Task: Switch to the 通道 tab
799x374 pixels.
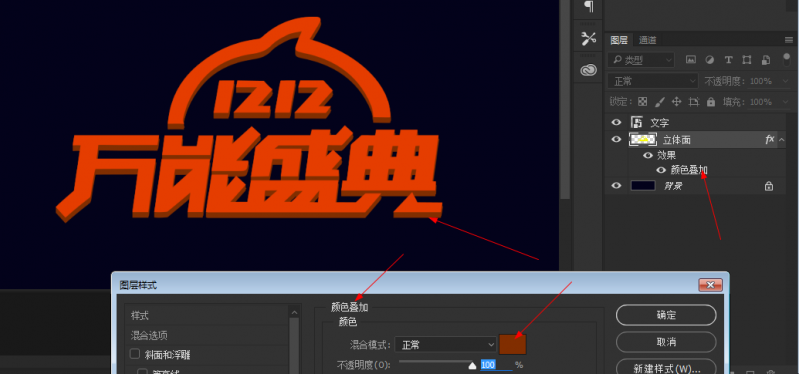Action: (x=648, y=40)
